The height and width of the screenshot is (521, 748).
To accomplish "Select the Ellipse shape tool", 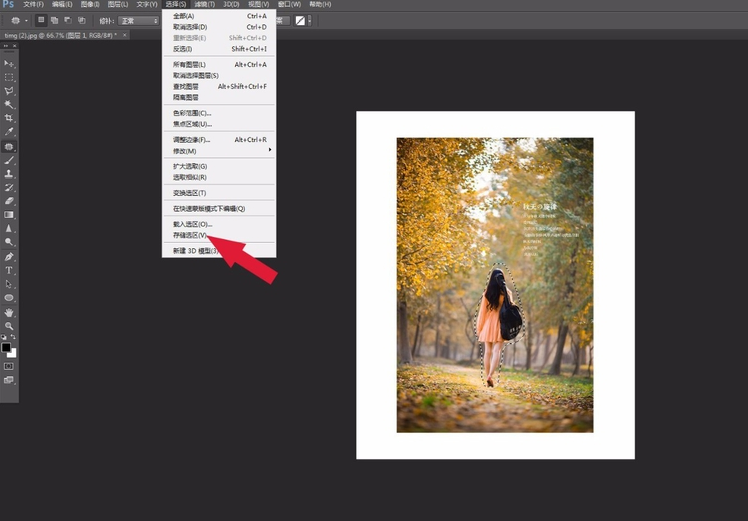I will coord(9,298).
